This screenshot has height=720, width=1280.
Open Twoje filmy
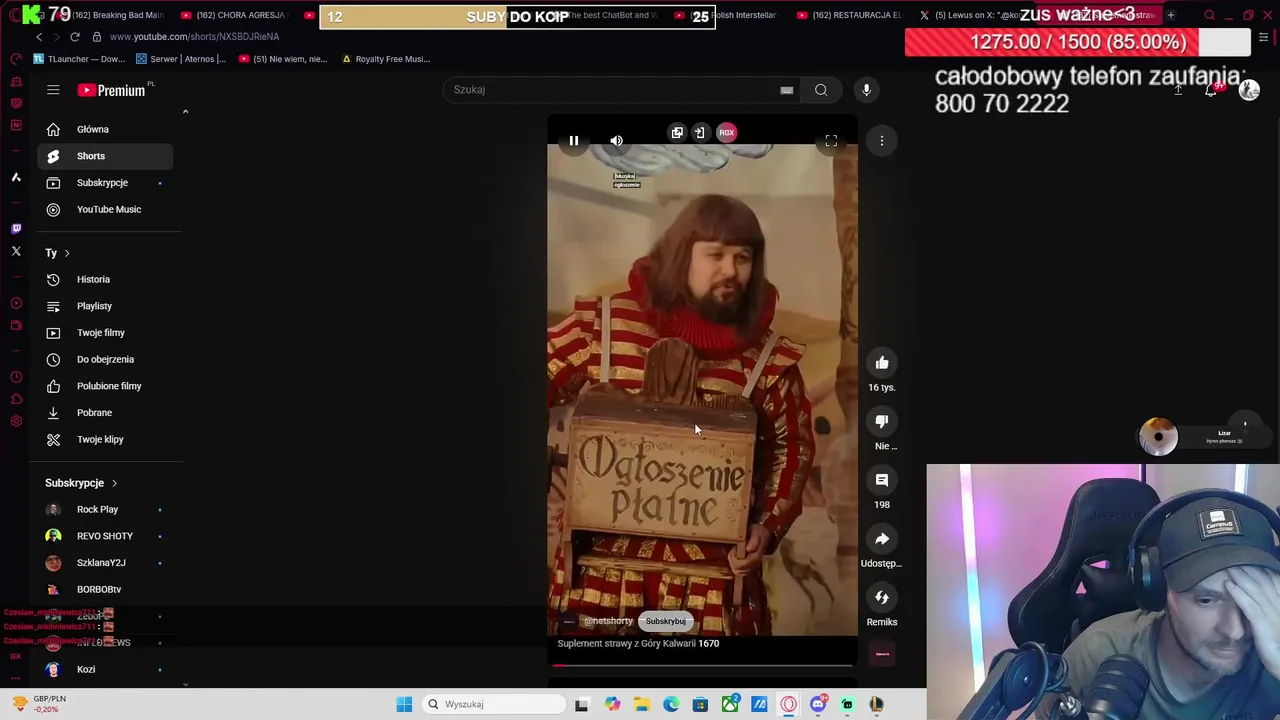pyautogui.click(x=105, y=333)
